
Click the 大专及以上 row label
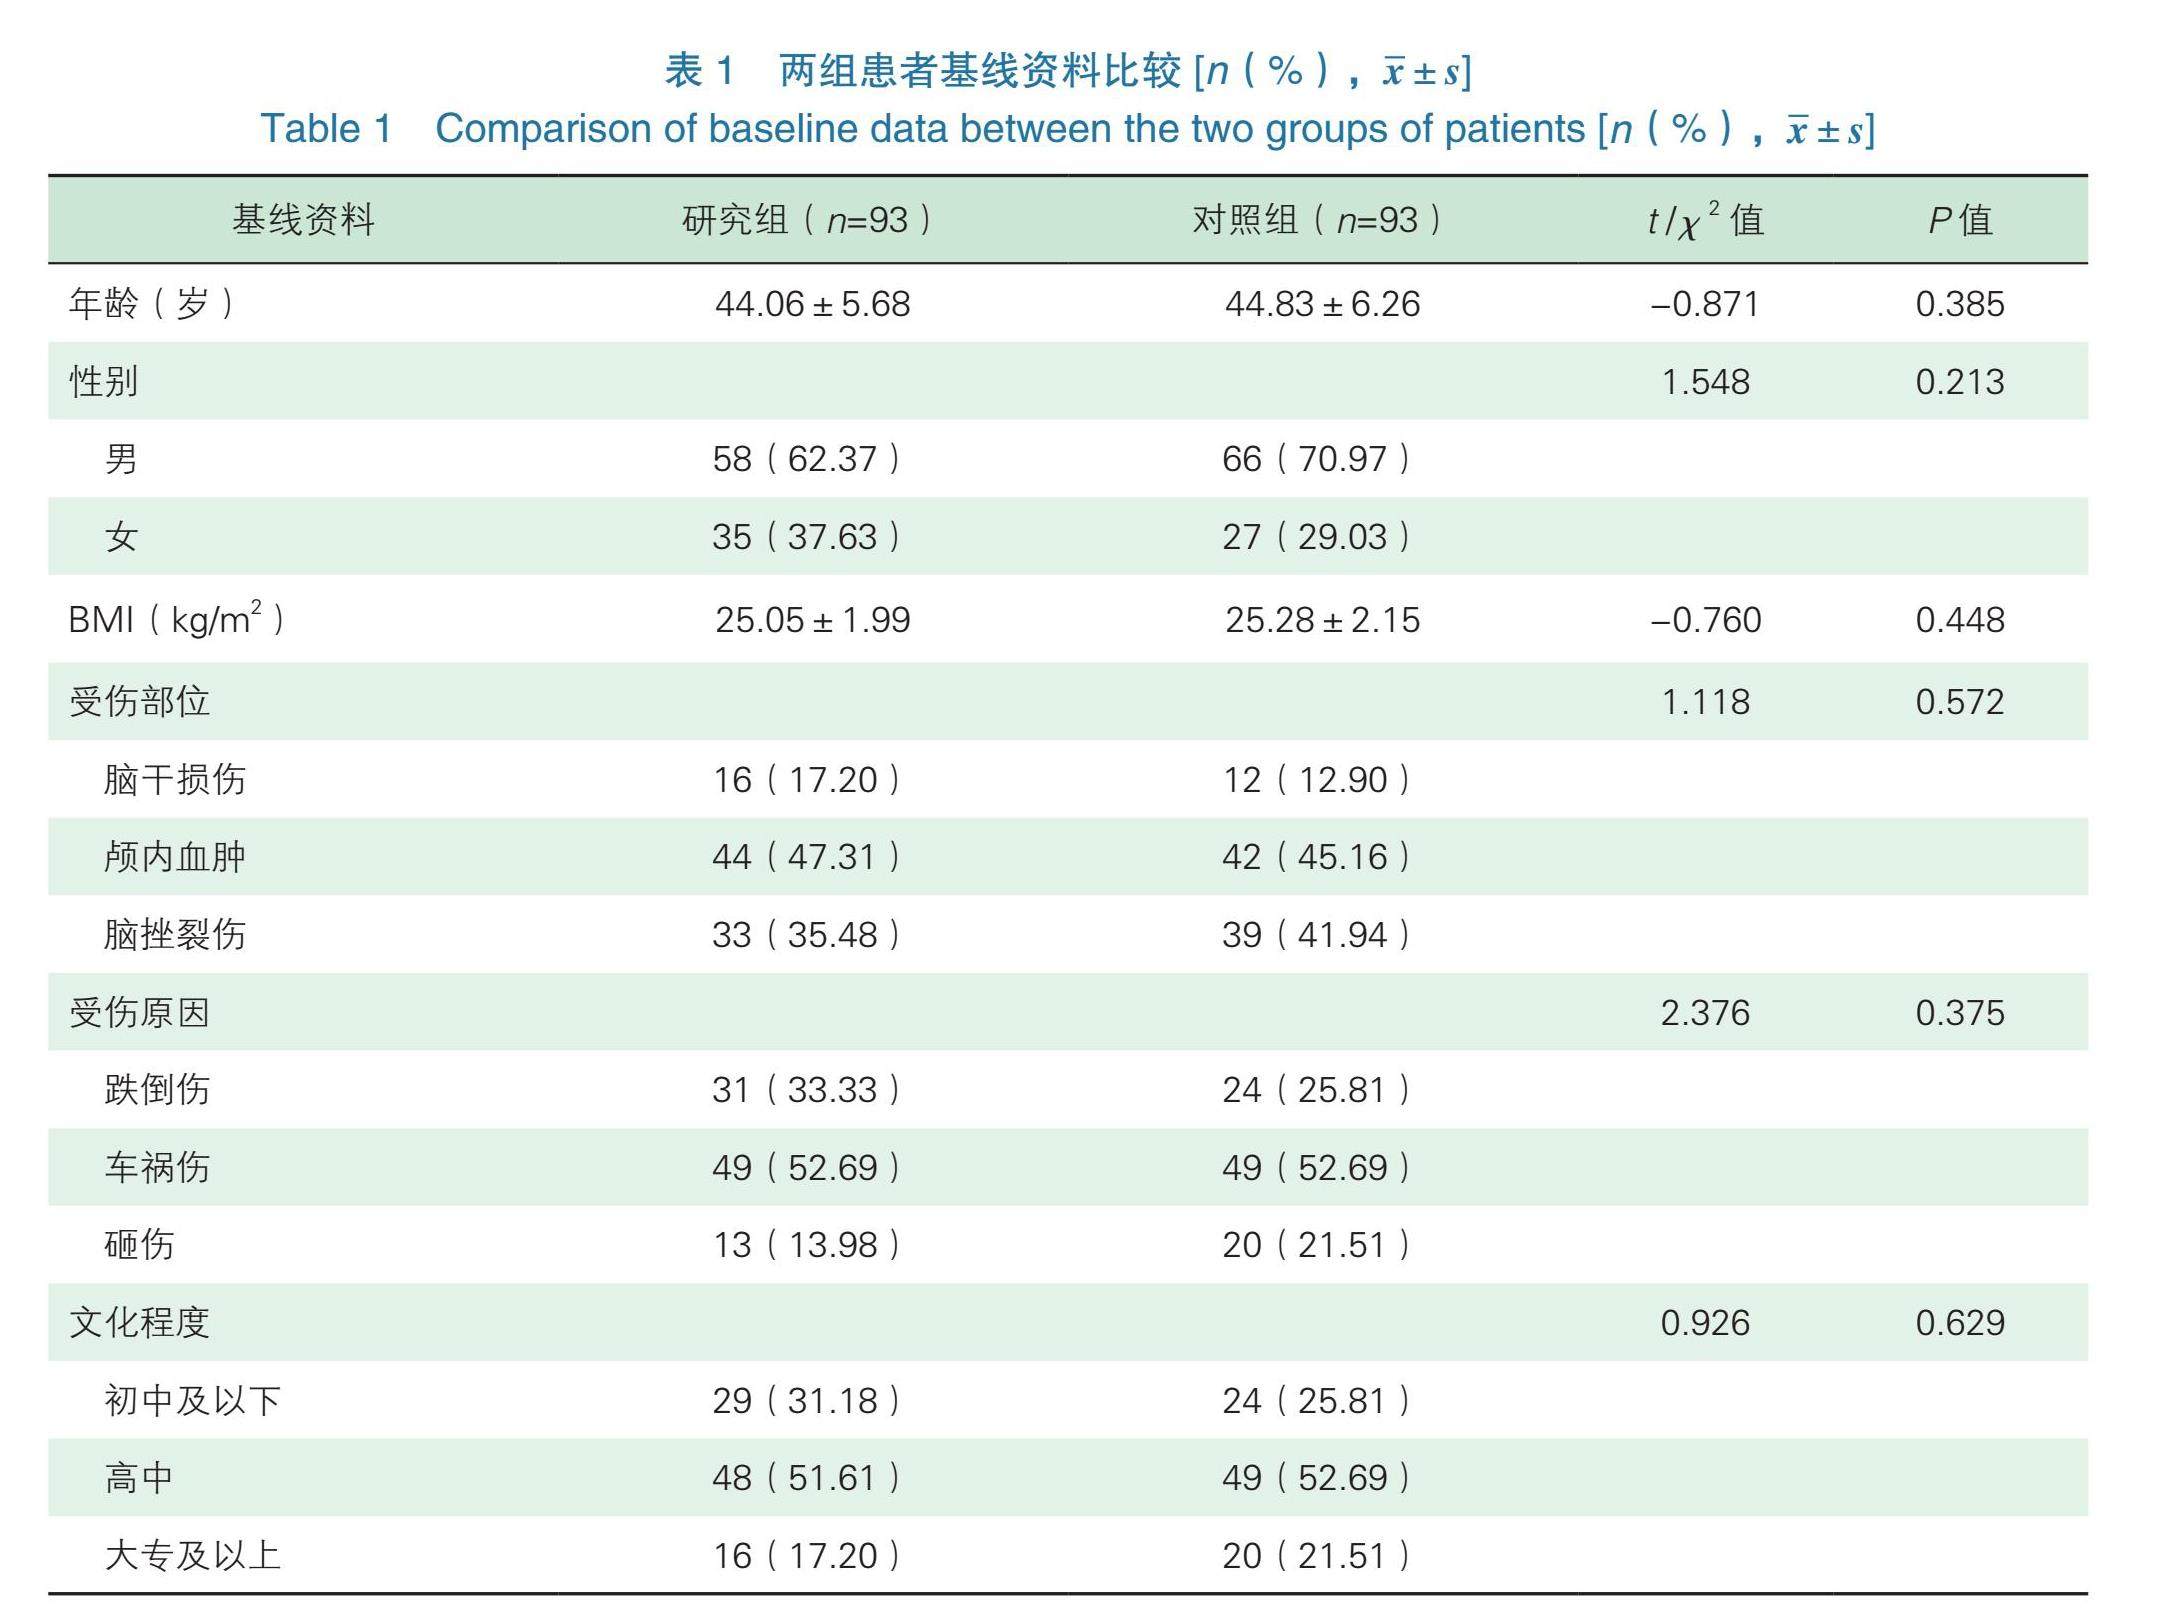pyautogui.click(x=193, y=1555)
